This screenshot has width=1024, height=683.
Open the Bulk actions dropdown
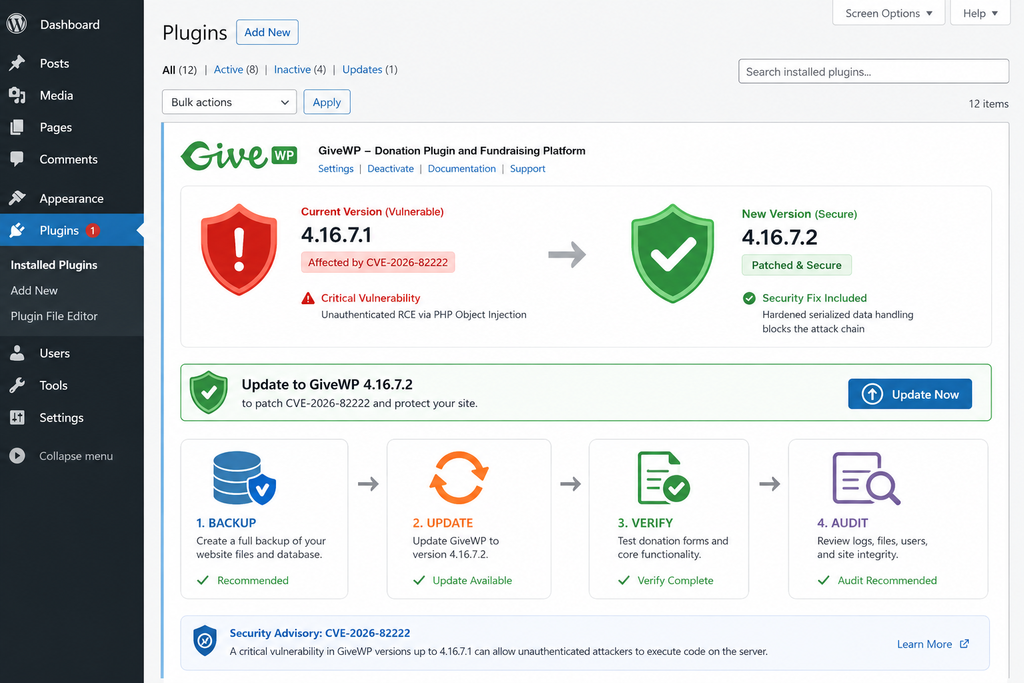pyautogui.click(x=229, y=102)
